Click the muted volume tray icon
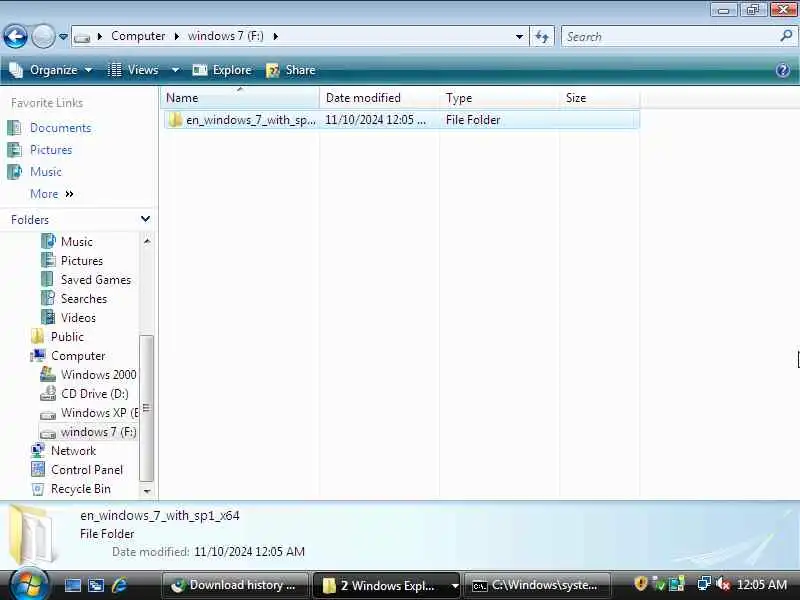Viewport: 800px width, 600px height. coord(722,584)
